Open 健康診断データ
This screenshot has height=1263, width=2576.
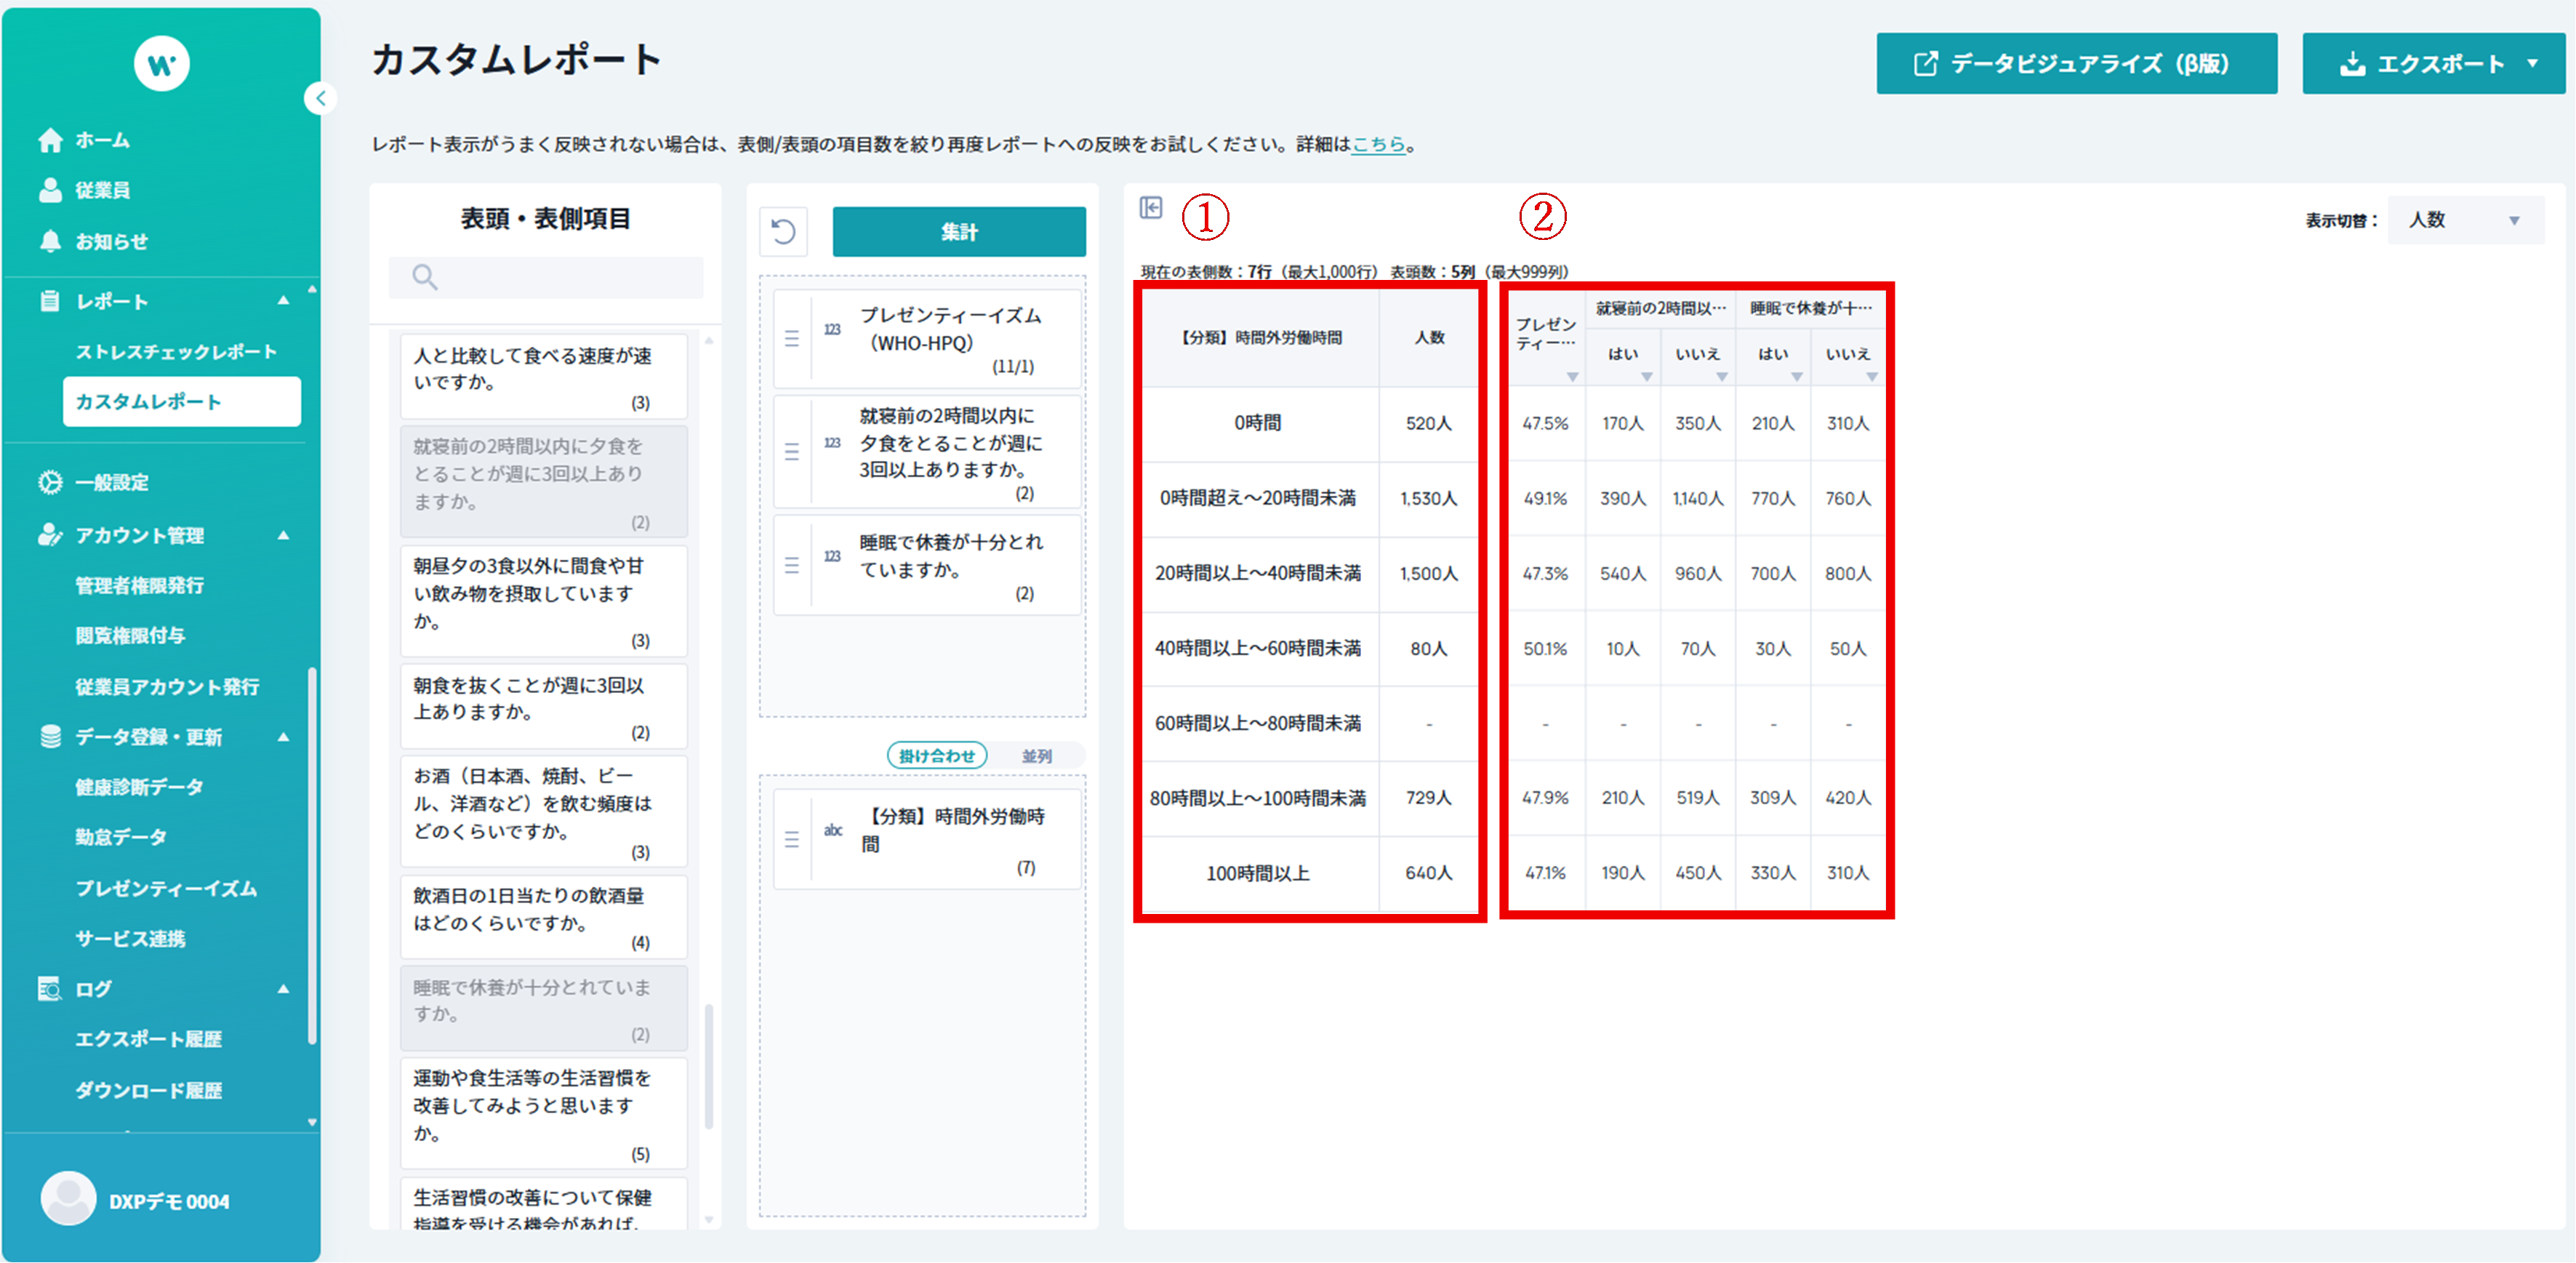pyautogui.click(x=139, y=787)
